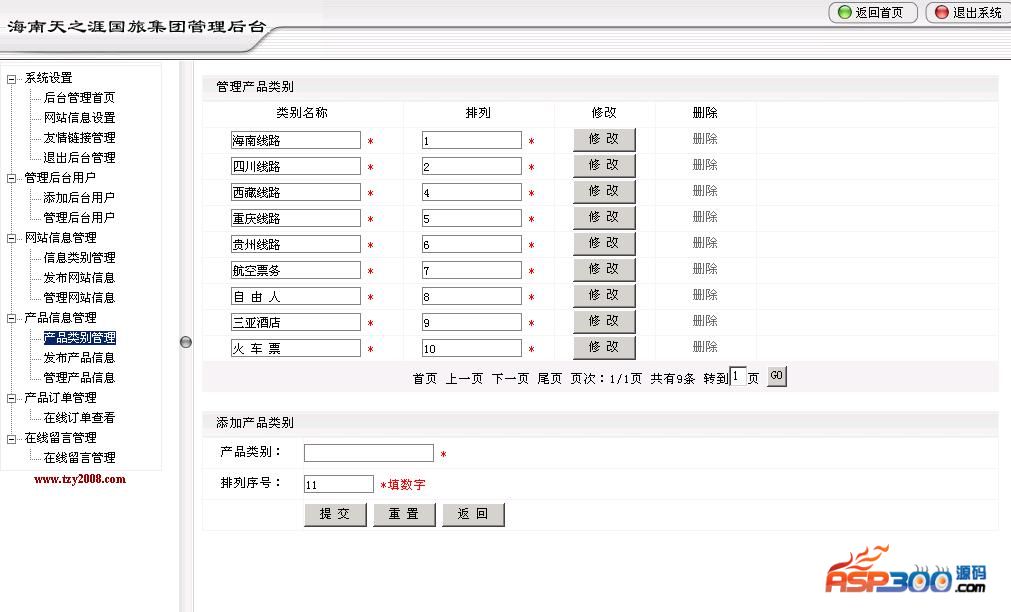
Task: Open 管理产品信息 in the sidebar
Action: pos(79,378)
